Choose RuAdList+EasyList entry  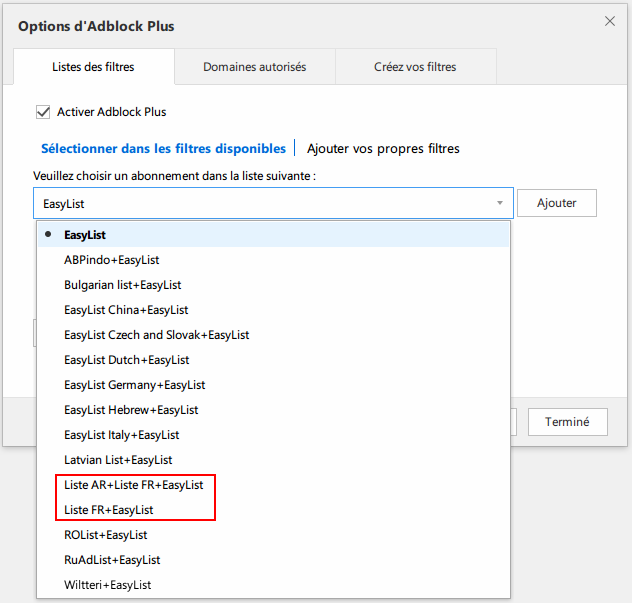point(273,559)
